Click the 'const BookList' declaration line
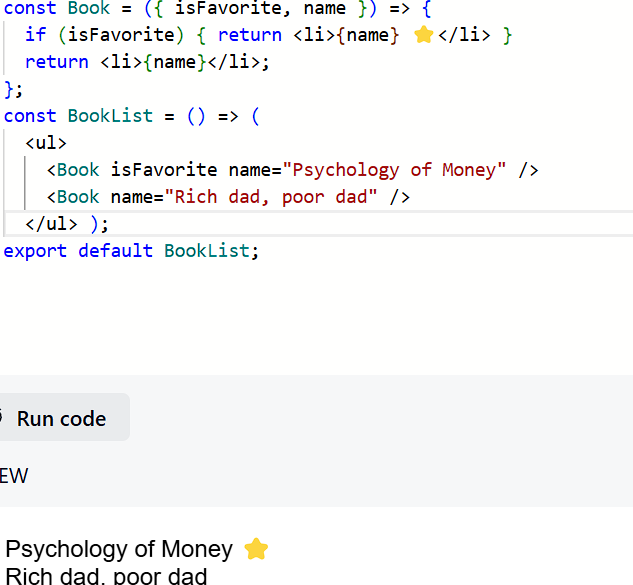The width and height of the screenshot is (633, 585). tap(132, 116)
